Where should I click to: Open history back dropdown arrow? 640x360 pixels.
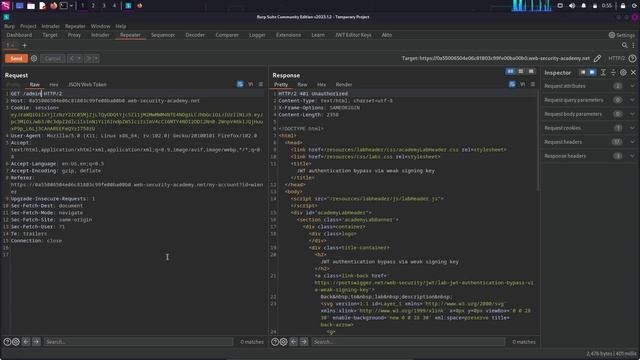(79, 58)
